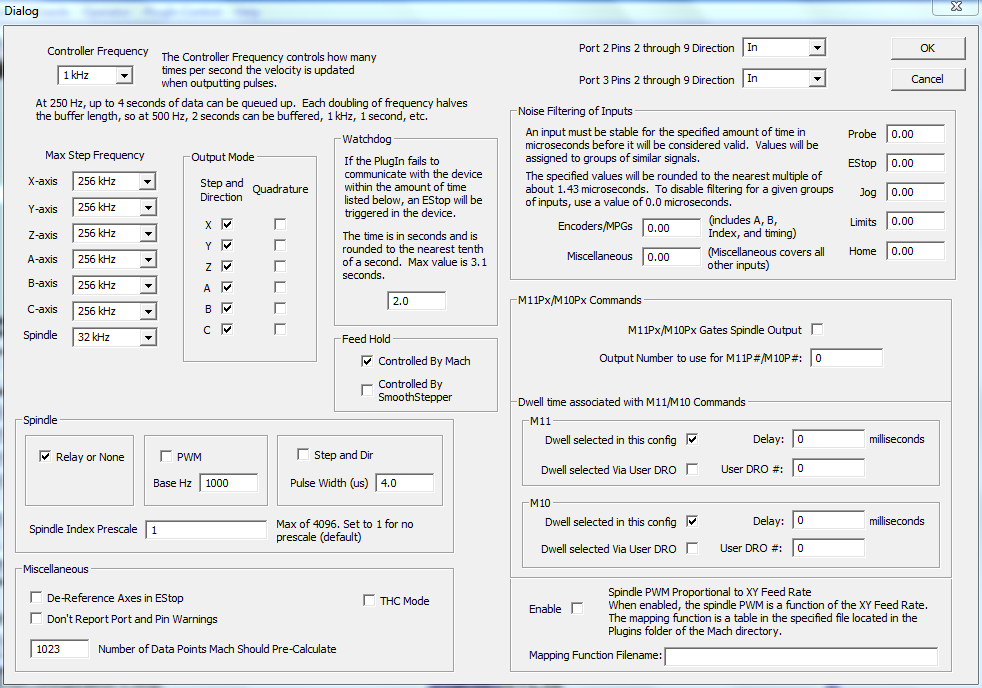Click the Probe noise filter field
Viewport: 982px width, 688px height.
(914, 134)
